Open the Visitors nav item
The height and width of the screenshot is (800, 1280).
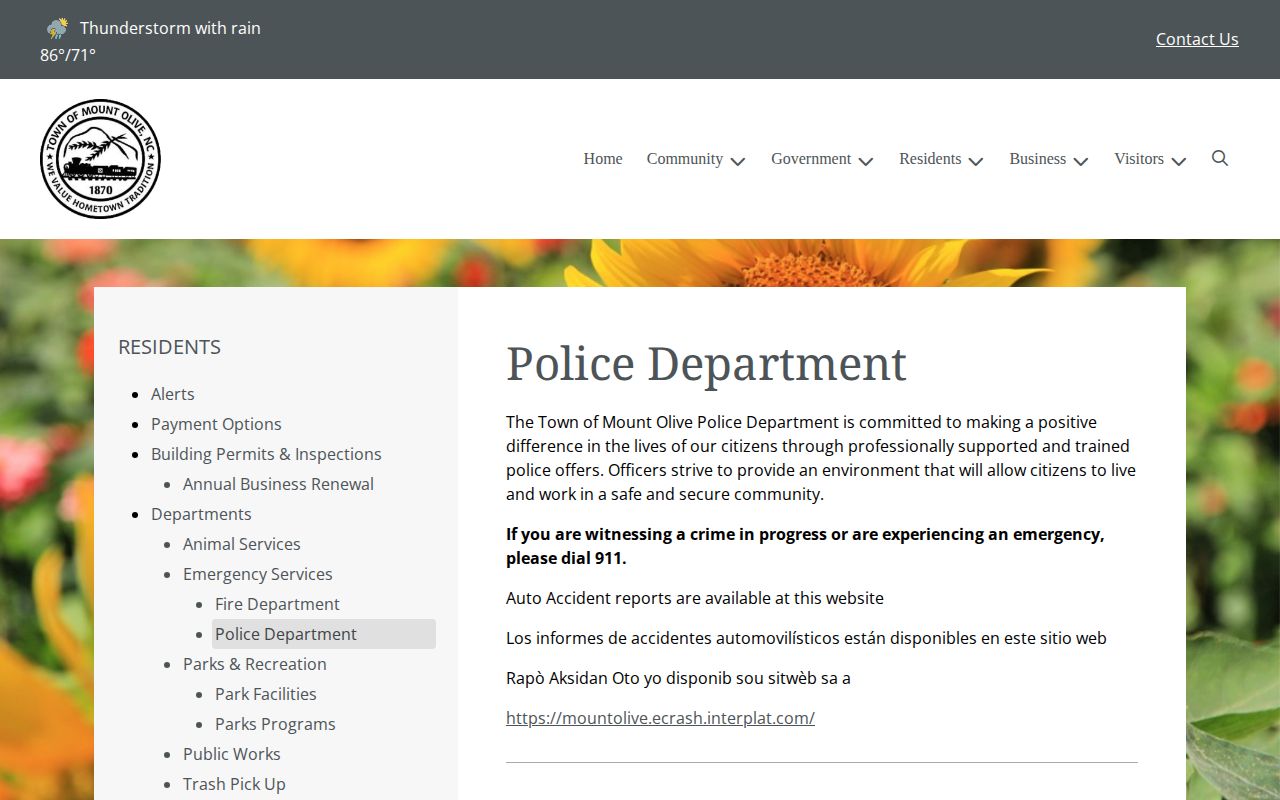[1139, 159]
